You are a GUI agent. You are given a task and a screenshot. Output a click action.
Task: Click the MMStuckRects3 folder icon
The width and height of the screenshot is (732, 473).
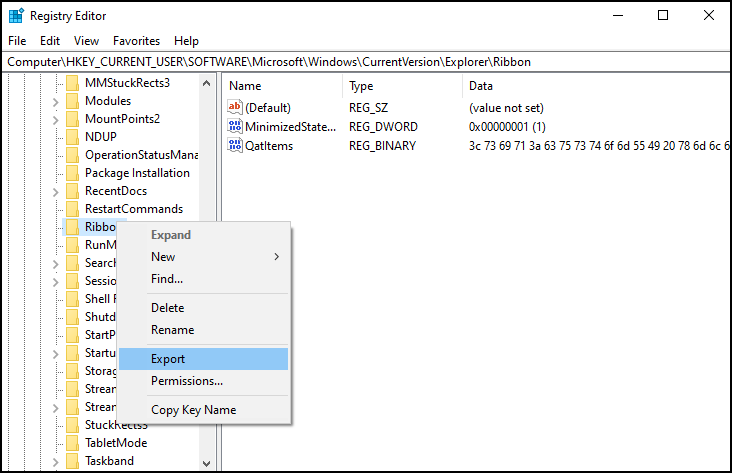72,83
